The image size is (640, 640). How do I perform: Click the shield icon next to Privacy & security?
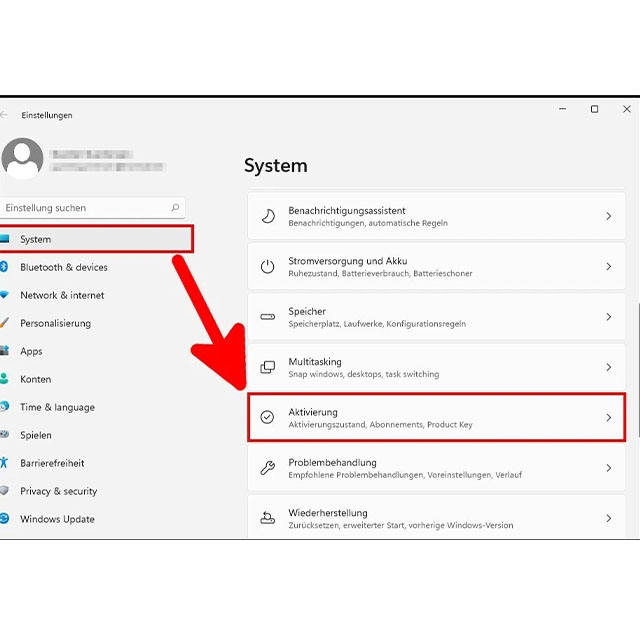[x=4, y=491]
